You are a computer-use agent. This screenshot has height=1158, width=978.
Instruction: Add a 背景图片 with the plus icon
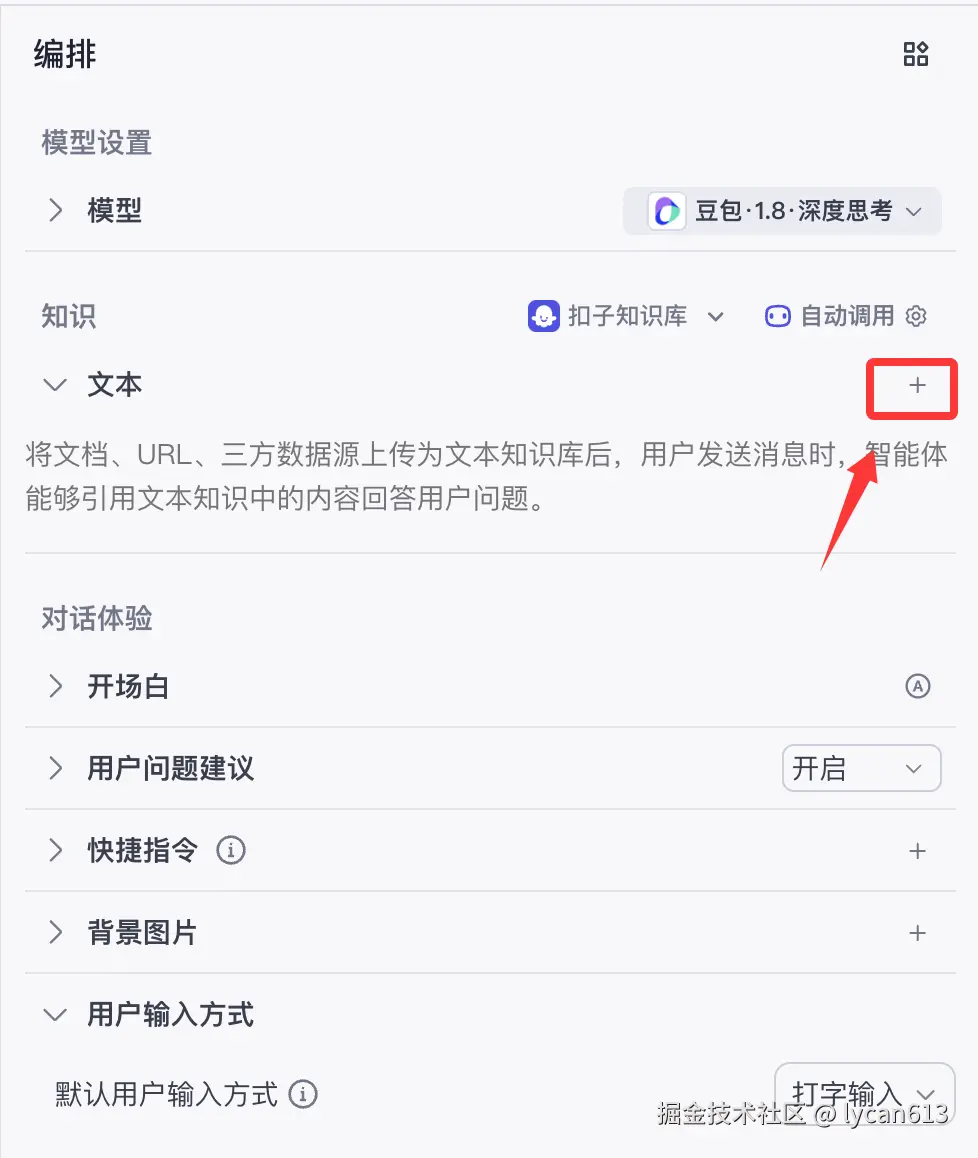point(917,933)
